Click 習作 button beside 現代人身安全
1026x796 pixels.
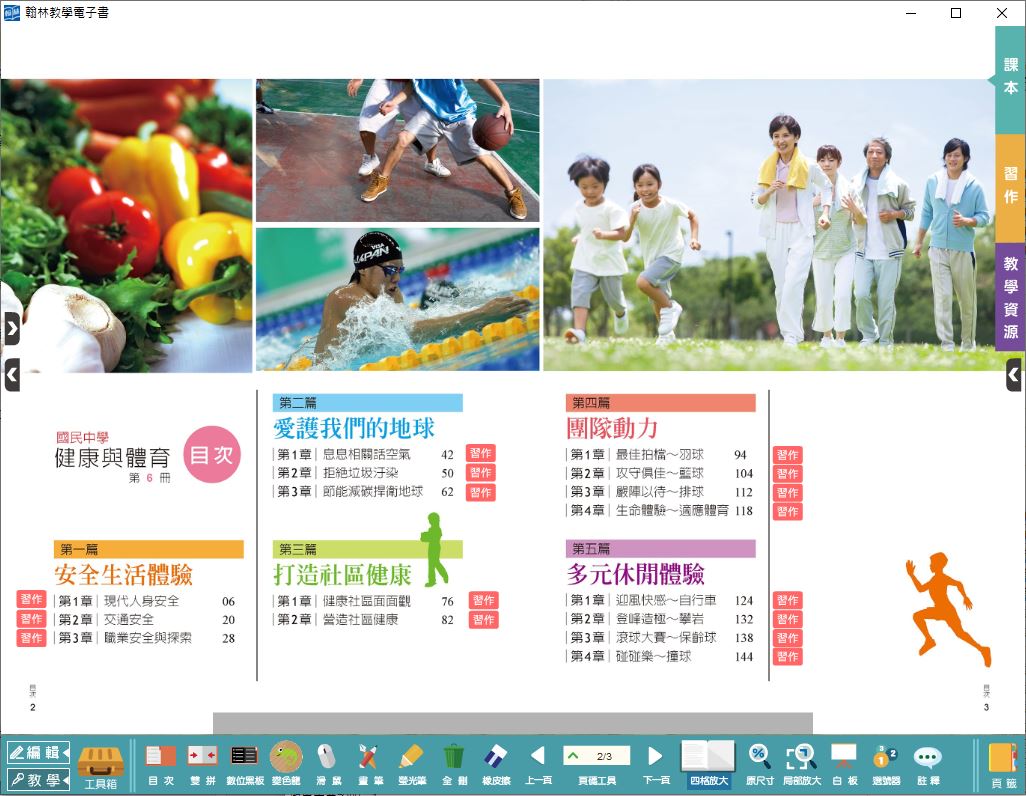(31, 600)
